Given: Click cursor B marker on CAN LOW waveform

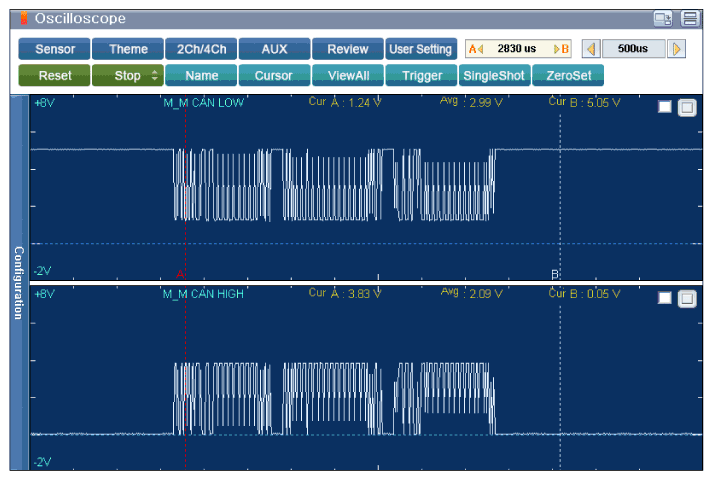Looking at the screenshot, I should pos(556,274).
